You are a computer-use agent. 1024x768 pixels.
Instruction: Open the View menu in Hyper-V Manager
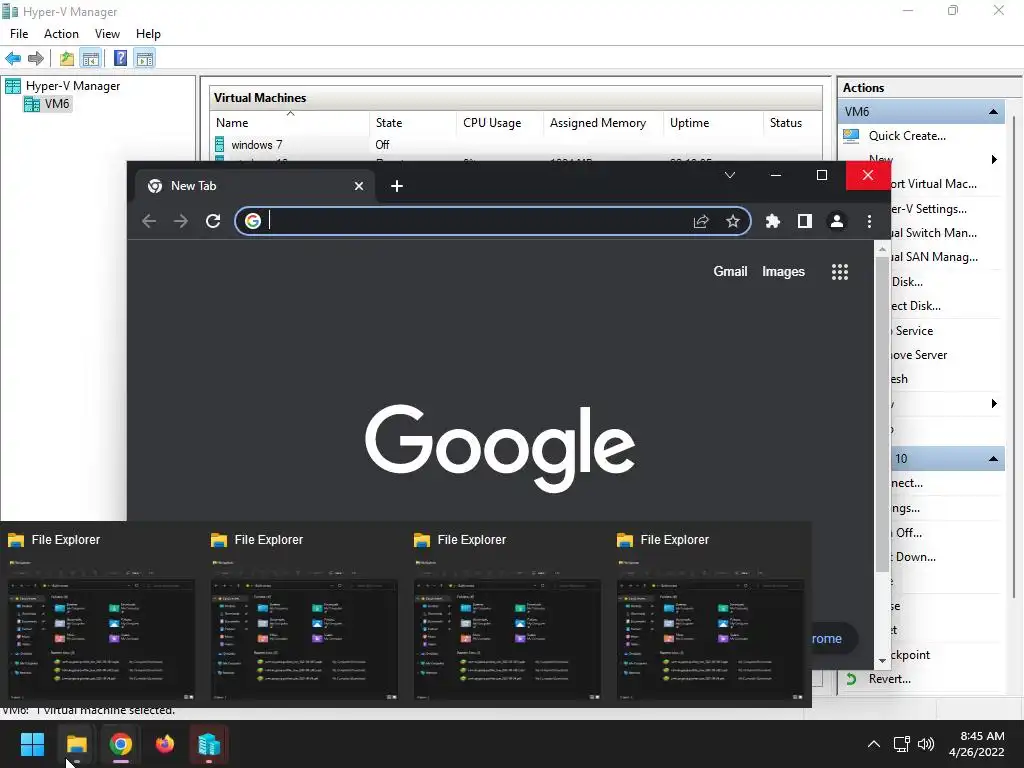coord(107,34)
